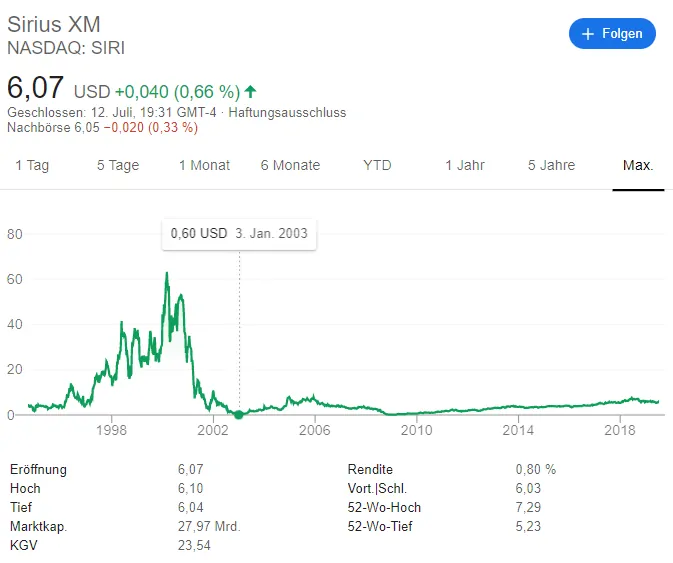Choose the 5 Jahre range tab

point(552,165)
